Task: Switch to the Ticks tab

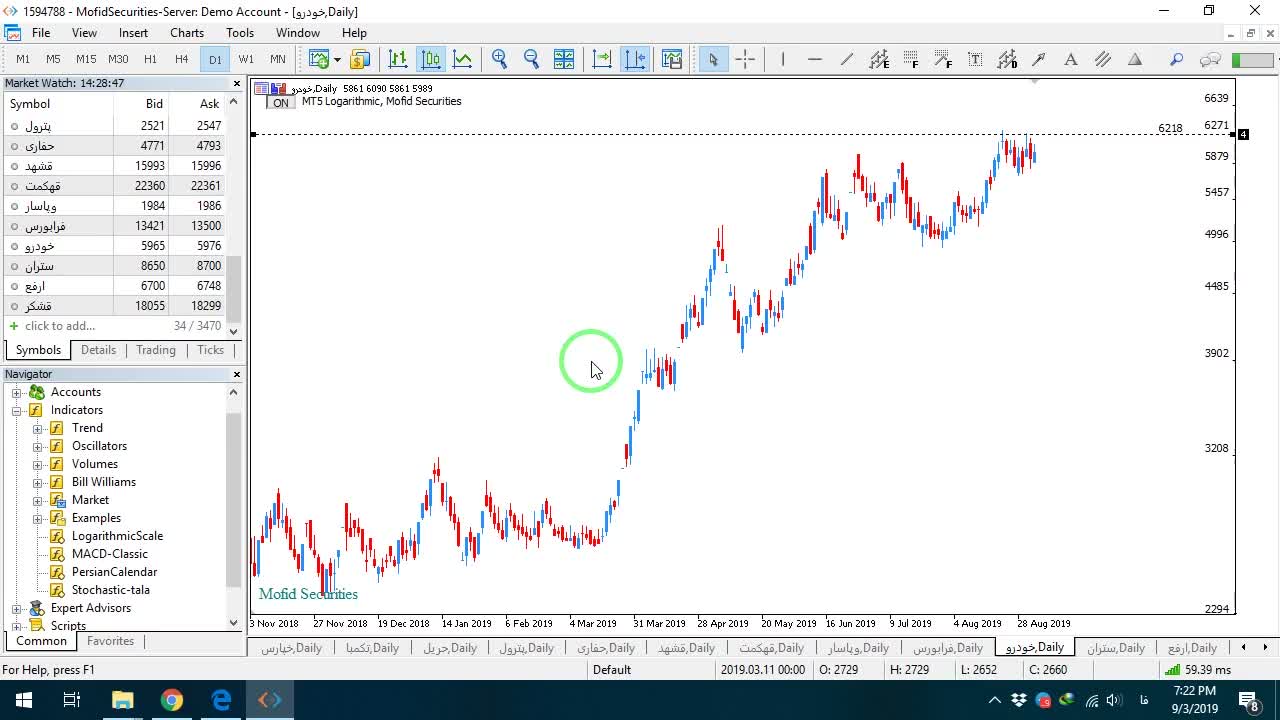Action: click(210, 350)
